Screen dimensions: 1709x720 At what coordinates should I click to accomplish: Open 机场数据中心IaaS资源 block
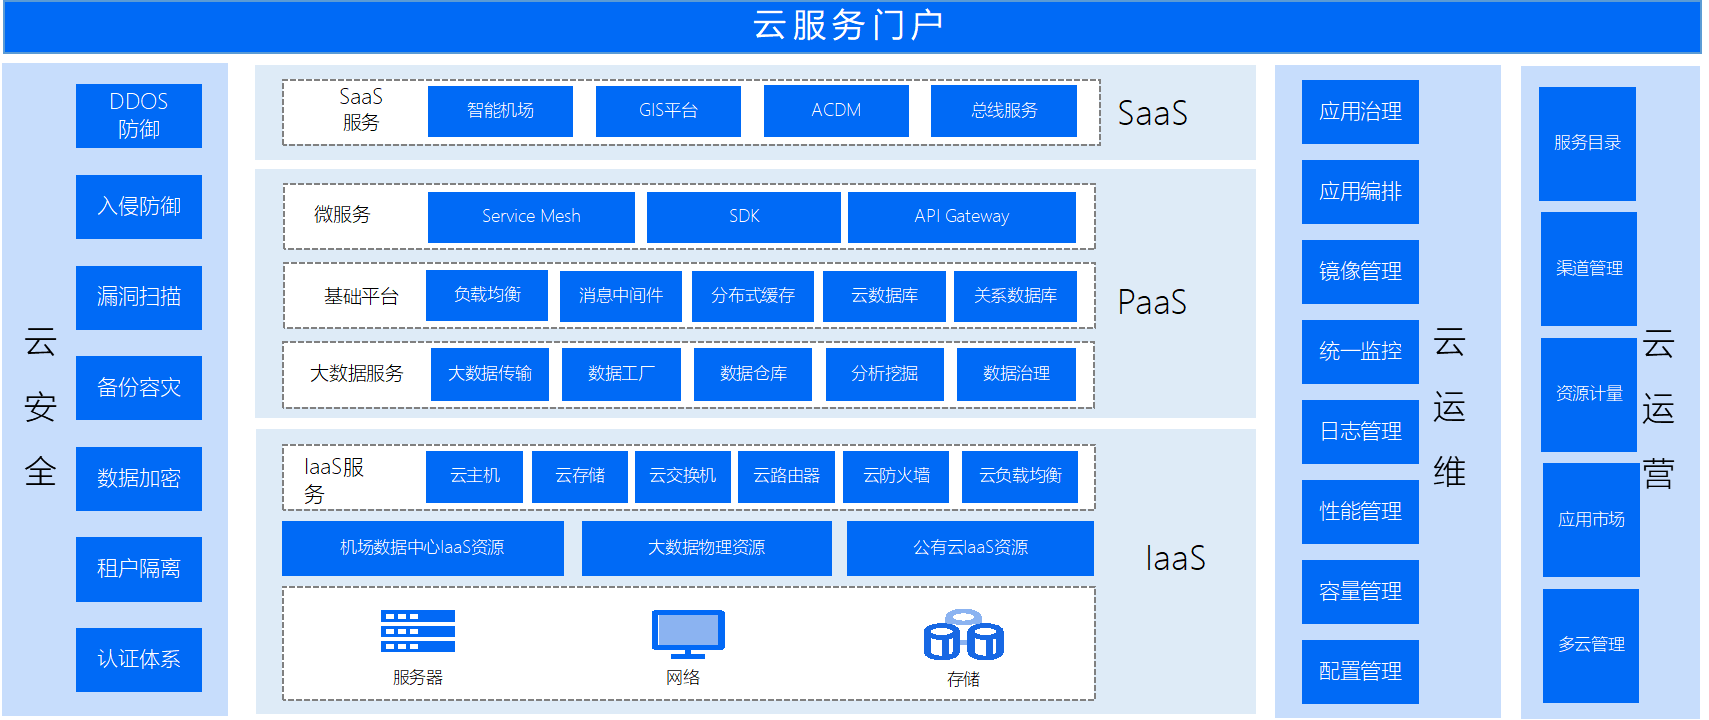click(422, 548)
